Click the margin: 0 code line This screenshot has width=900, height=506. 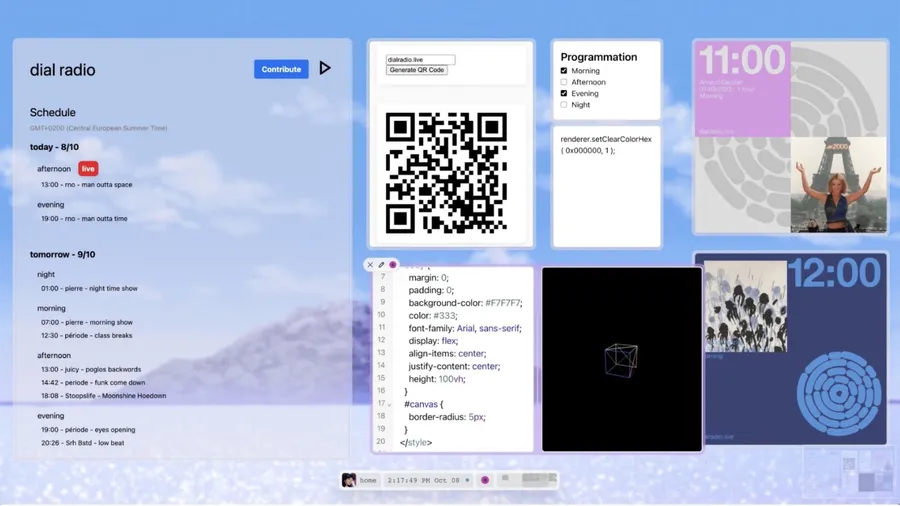[x=429, y=278]
